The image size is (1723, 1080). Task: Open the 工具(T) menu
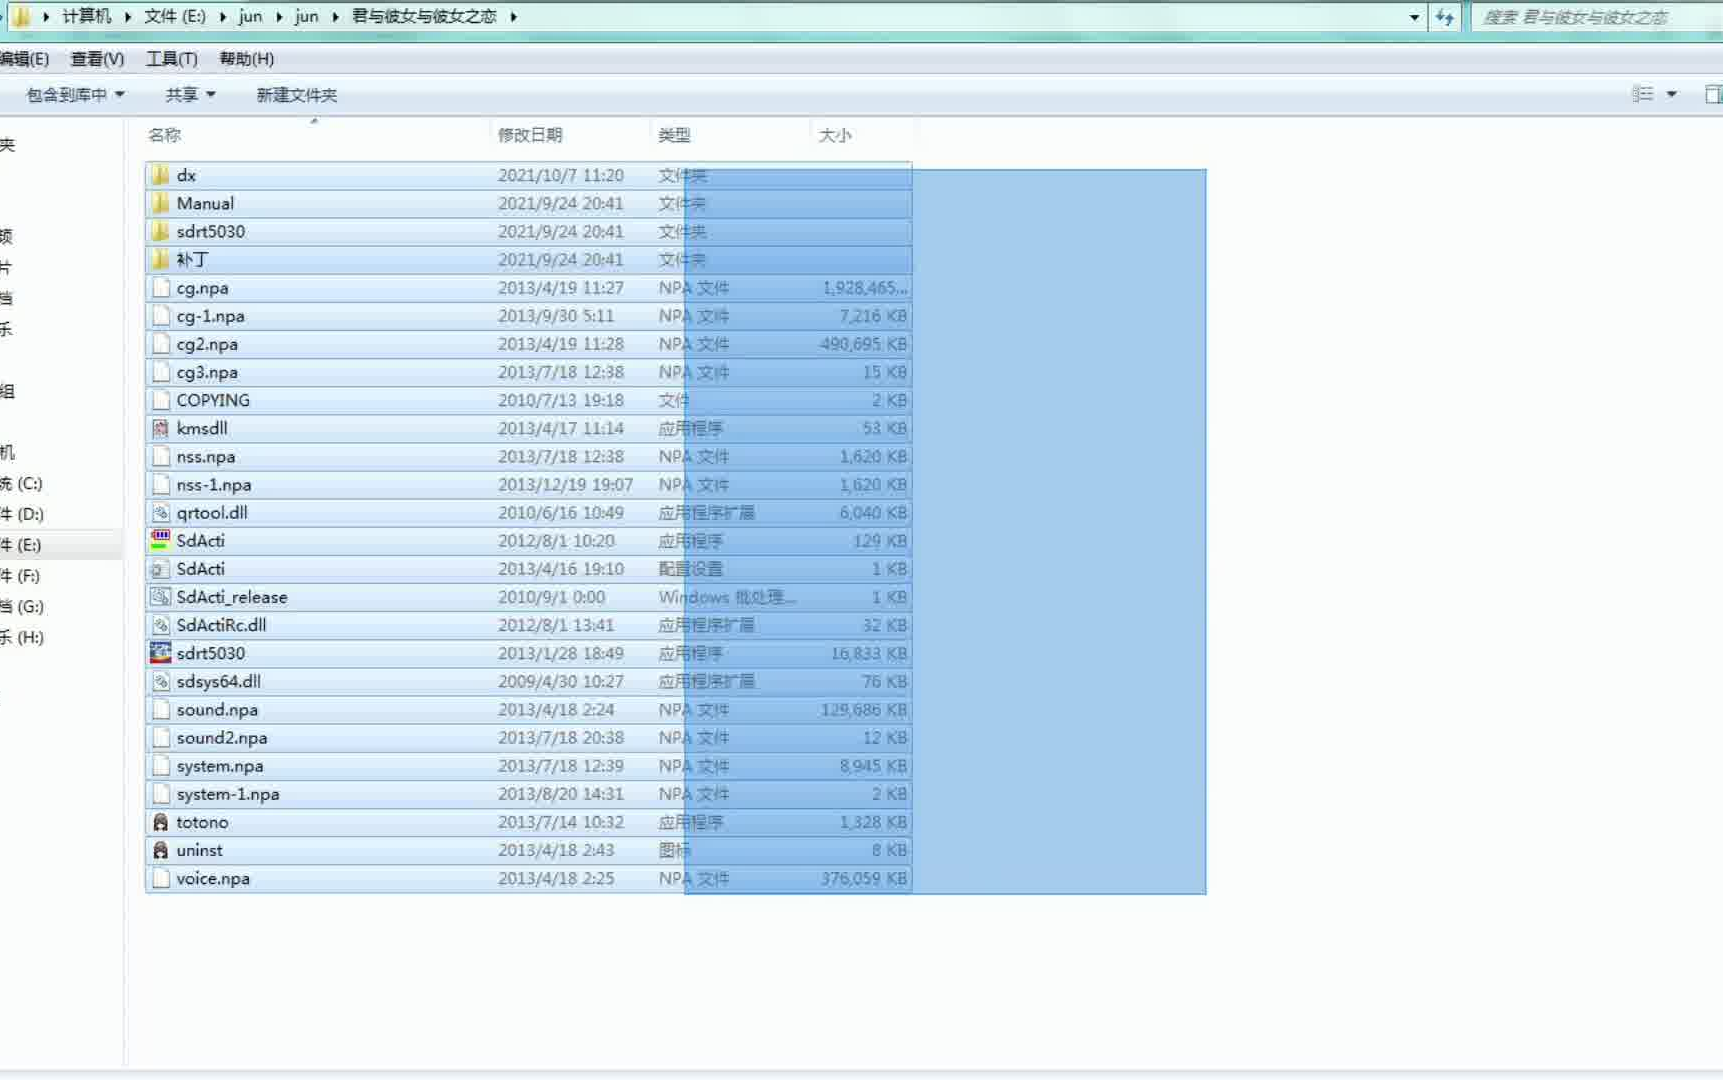[x=172, y=59]
